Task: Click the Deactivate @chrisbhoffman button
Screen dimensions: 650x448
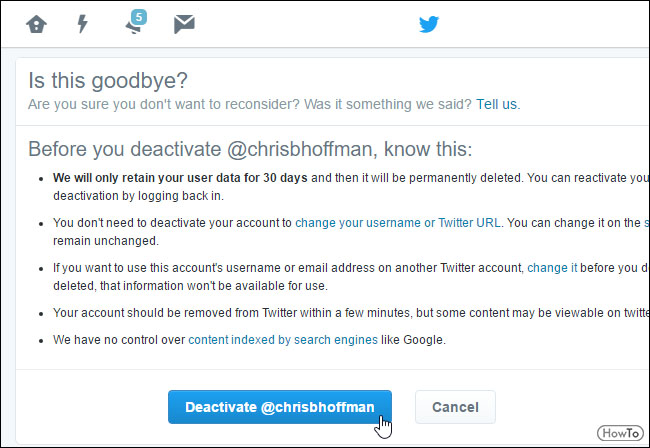Action: tap(280, 407)
